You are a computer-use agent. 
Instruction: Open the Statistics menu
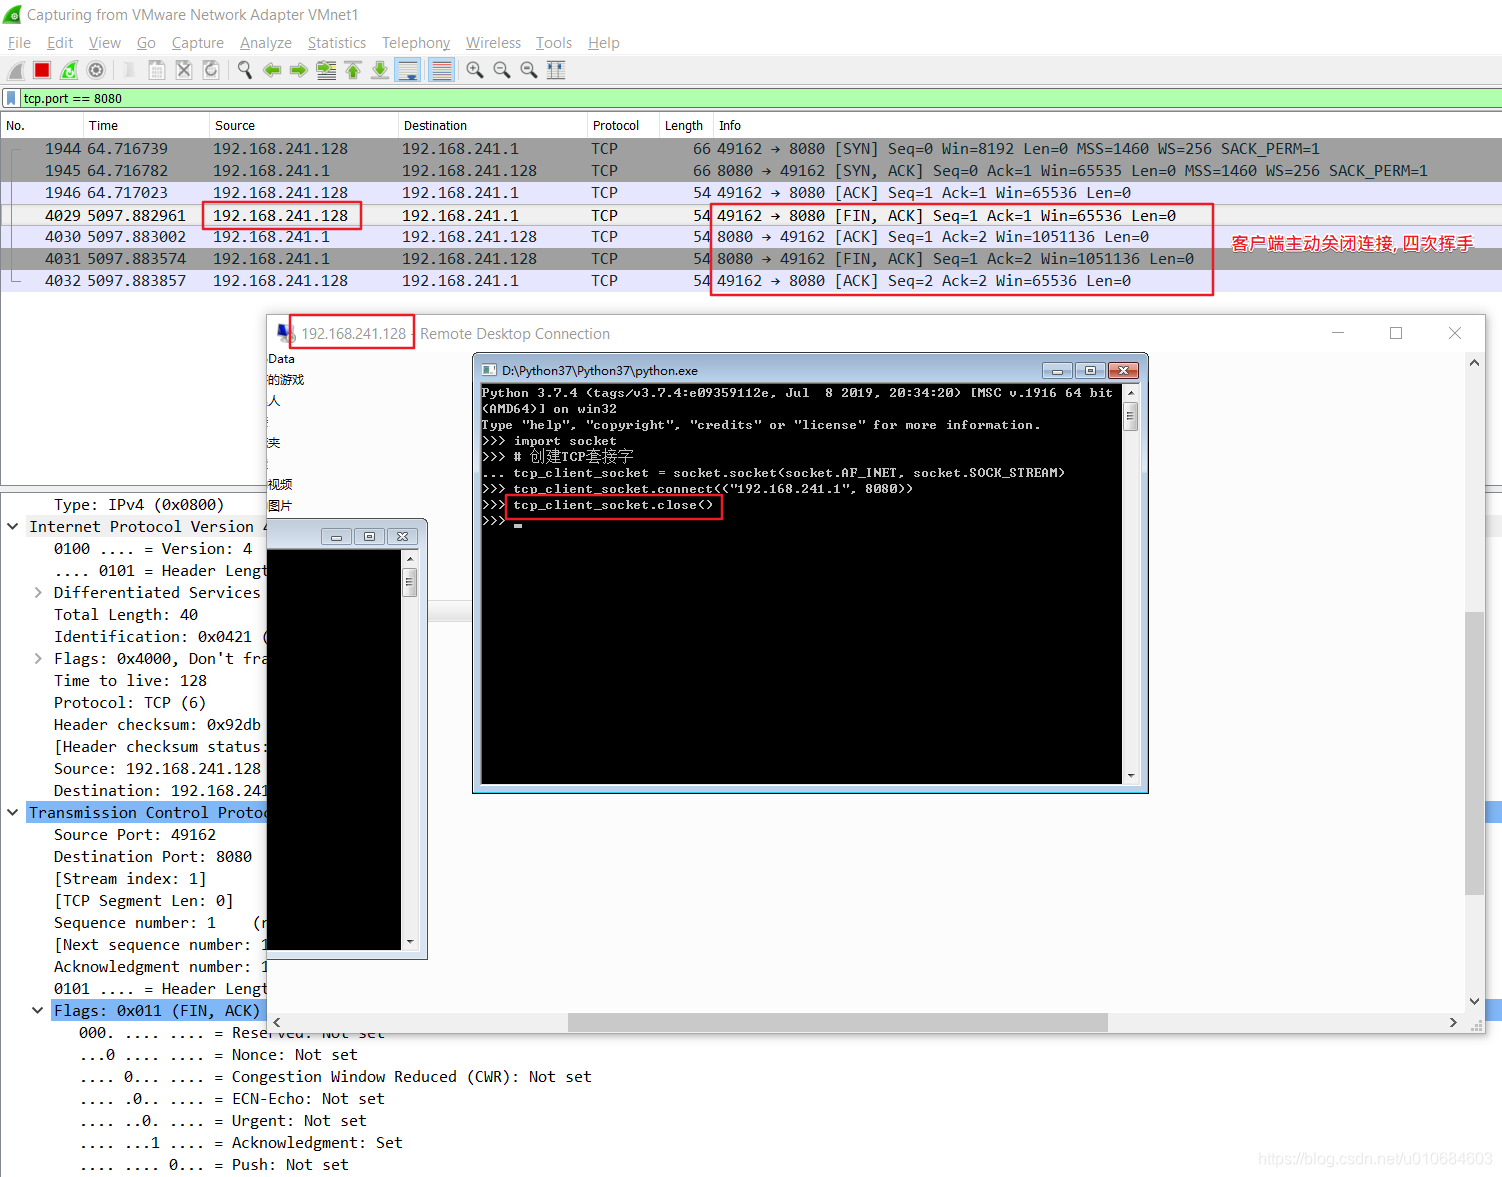click(337, 43)
